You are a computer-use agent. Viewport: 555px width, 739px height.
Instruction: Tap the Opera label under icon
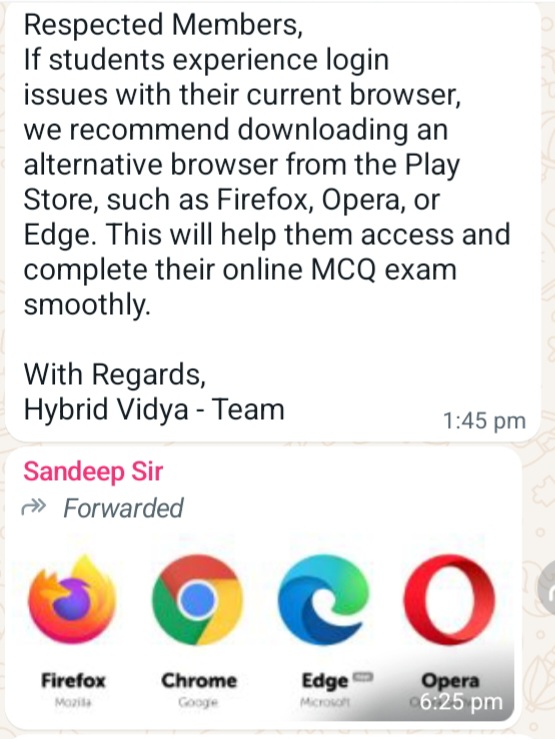[x=450, y=681]
